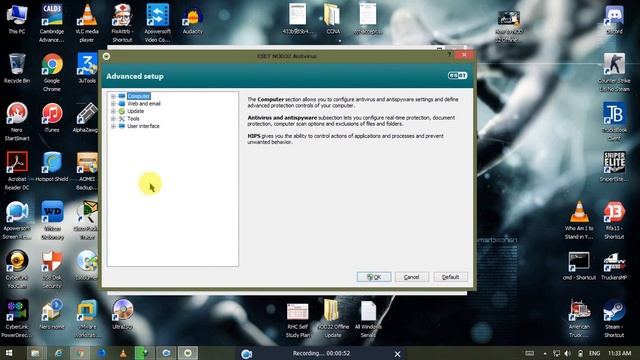Expand the Web and email node
The image size is (640, 360).
pos(113,104)
